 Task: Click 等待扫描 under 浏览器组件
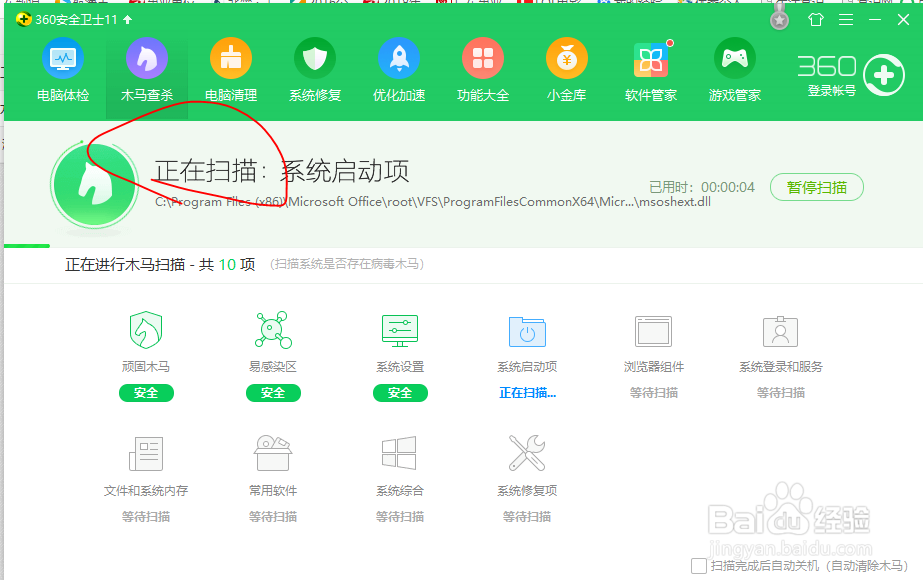tap(653, 393)
